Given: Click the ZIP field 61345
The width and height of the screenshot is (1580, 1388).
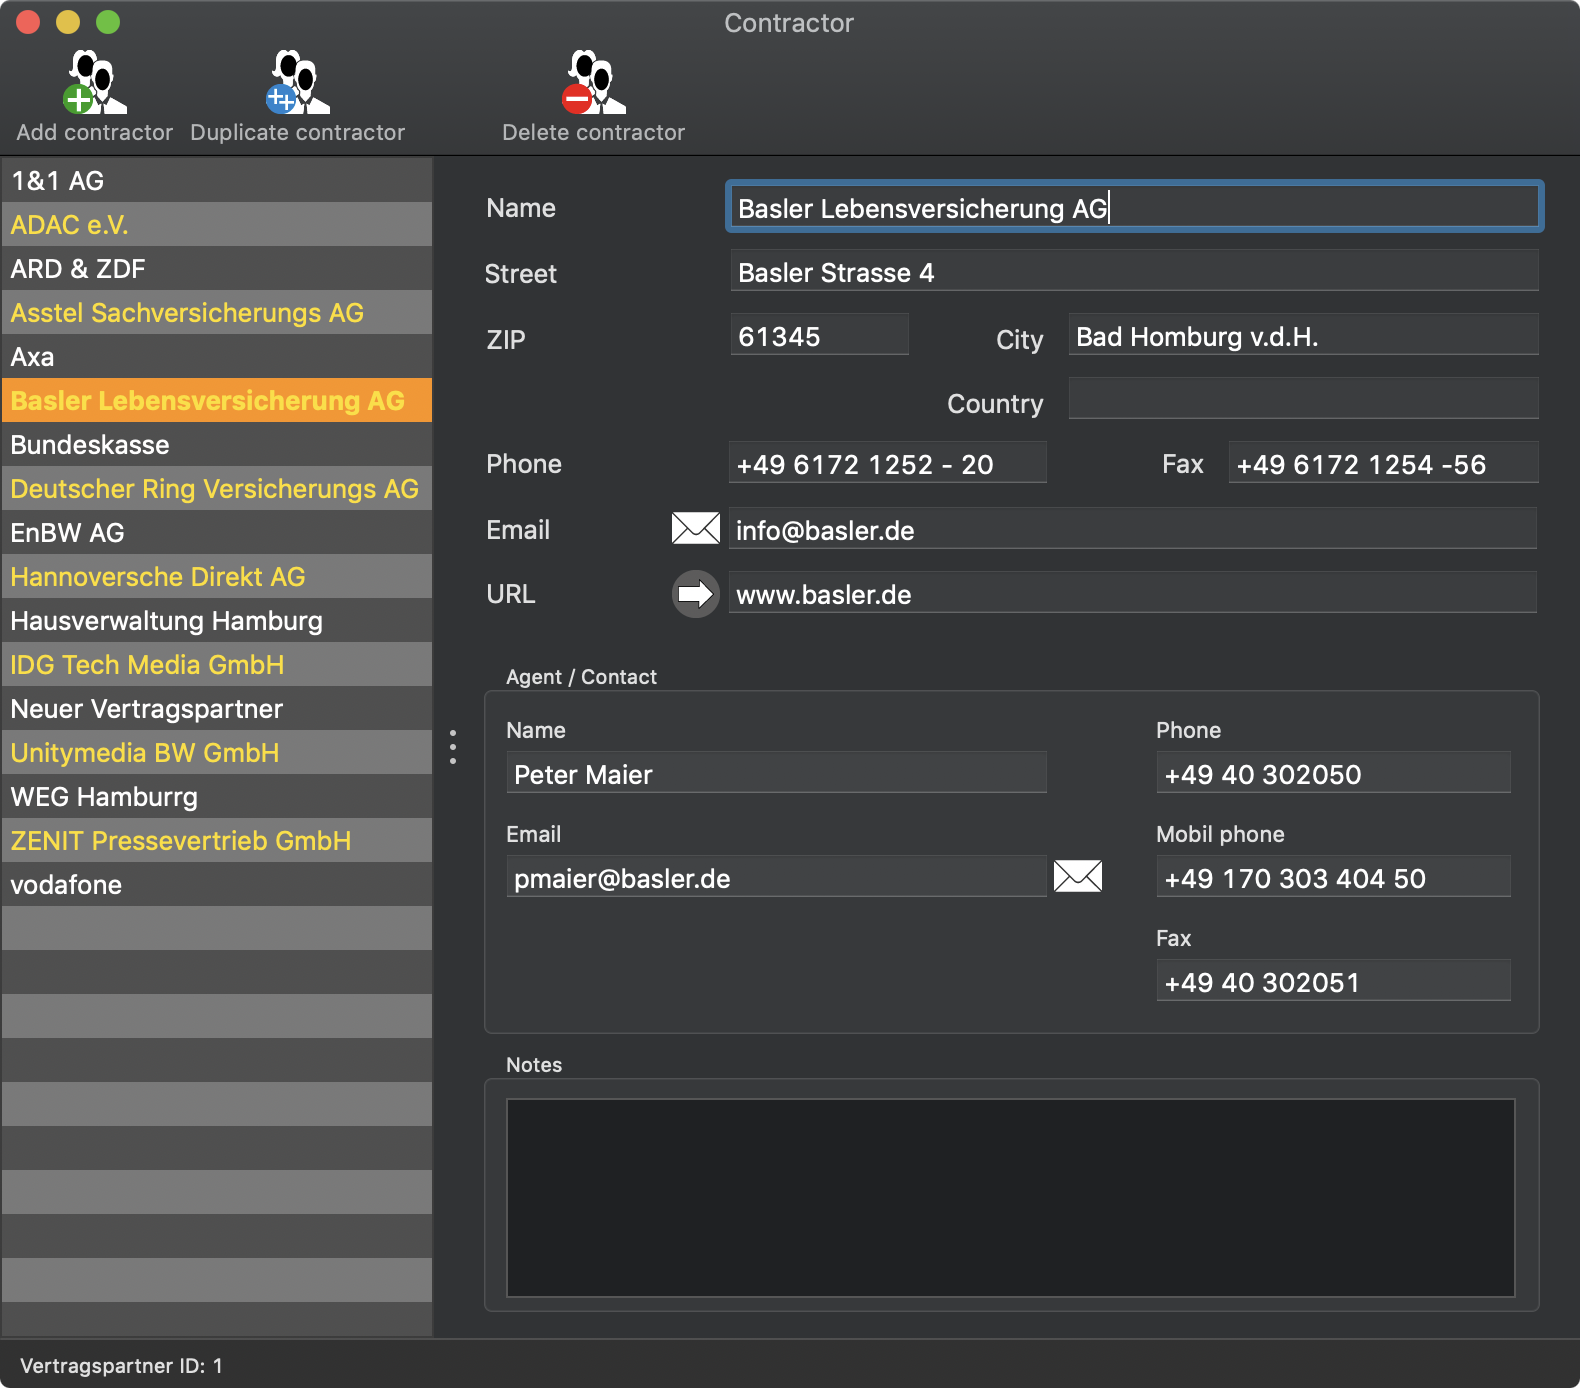Looking at the screenshot, I should pos(819,335).
